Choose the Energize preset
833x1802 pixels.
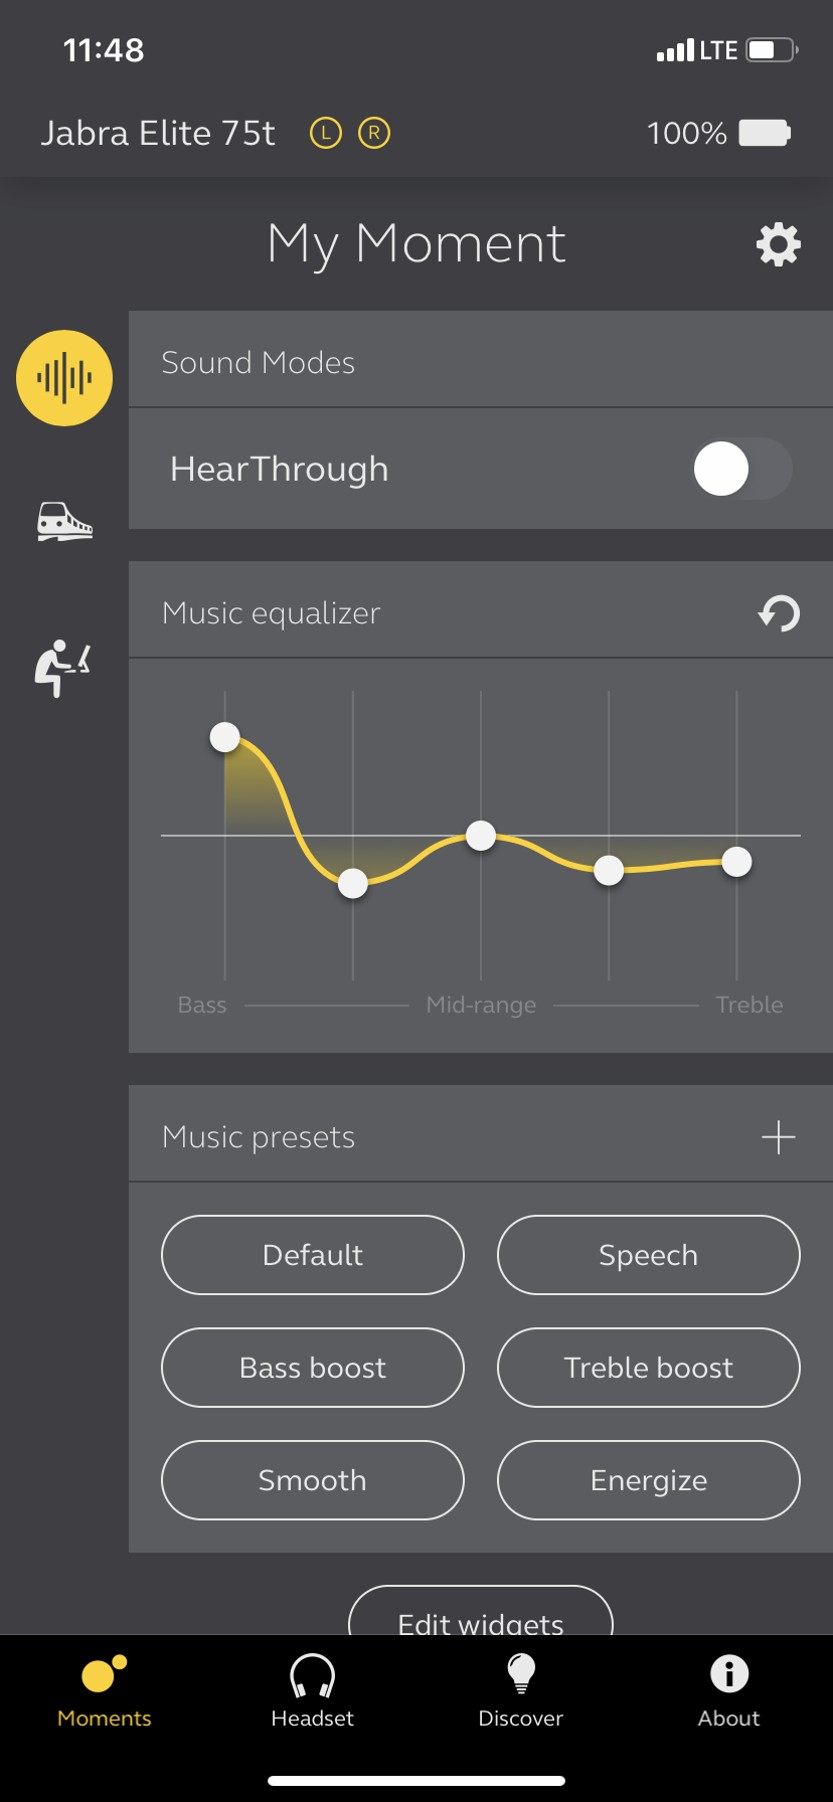pyautogui.click(x=648, y=1480)
